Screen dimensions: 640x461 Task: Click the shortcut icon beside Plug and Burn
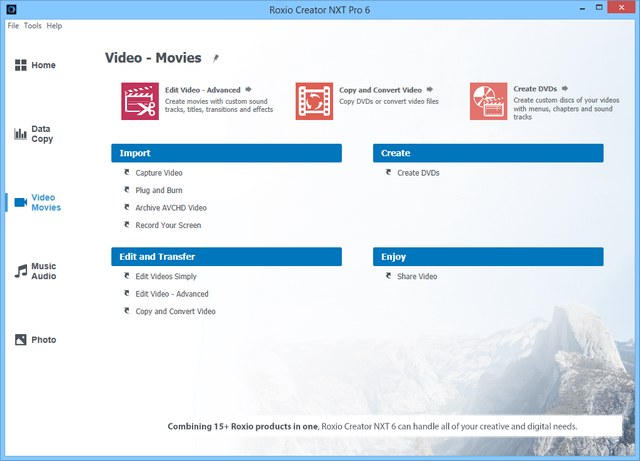[x=127, y=190]
